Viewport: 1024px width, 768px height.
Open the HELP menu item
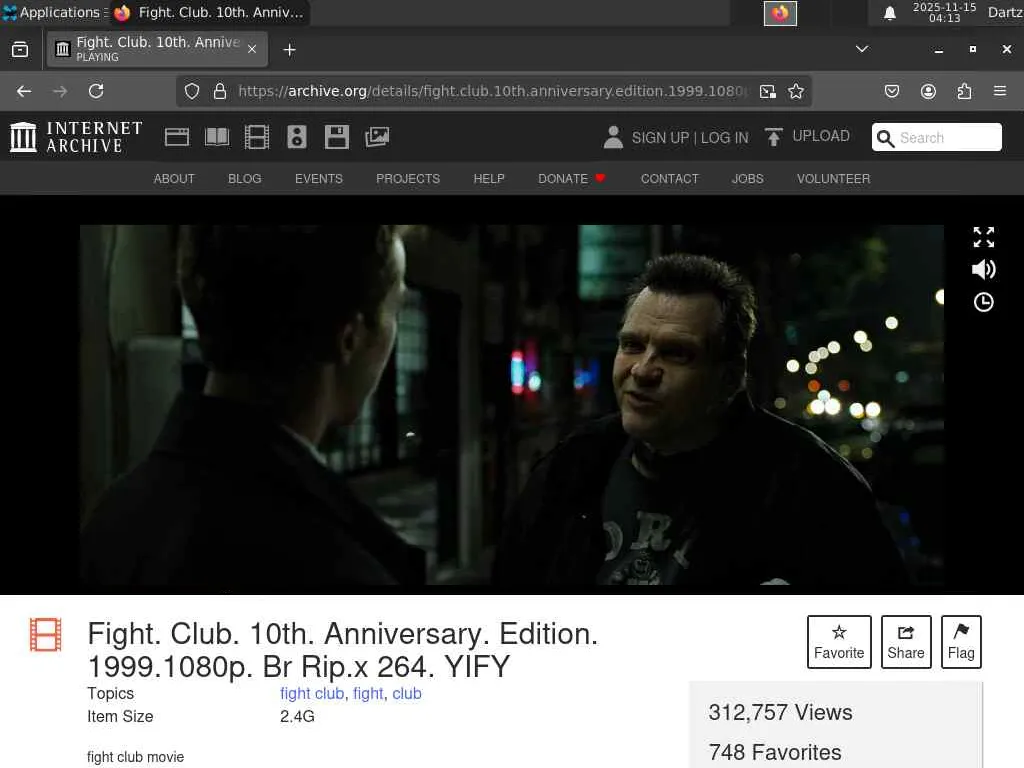pyautogui.click(x=489, y=178)
